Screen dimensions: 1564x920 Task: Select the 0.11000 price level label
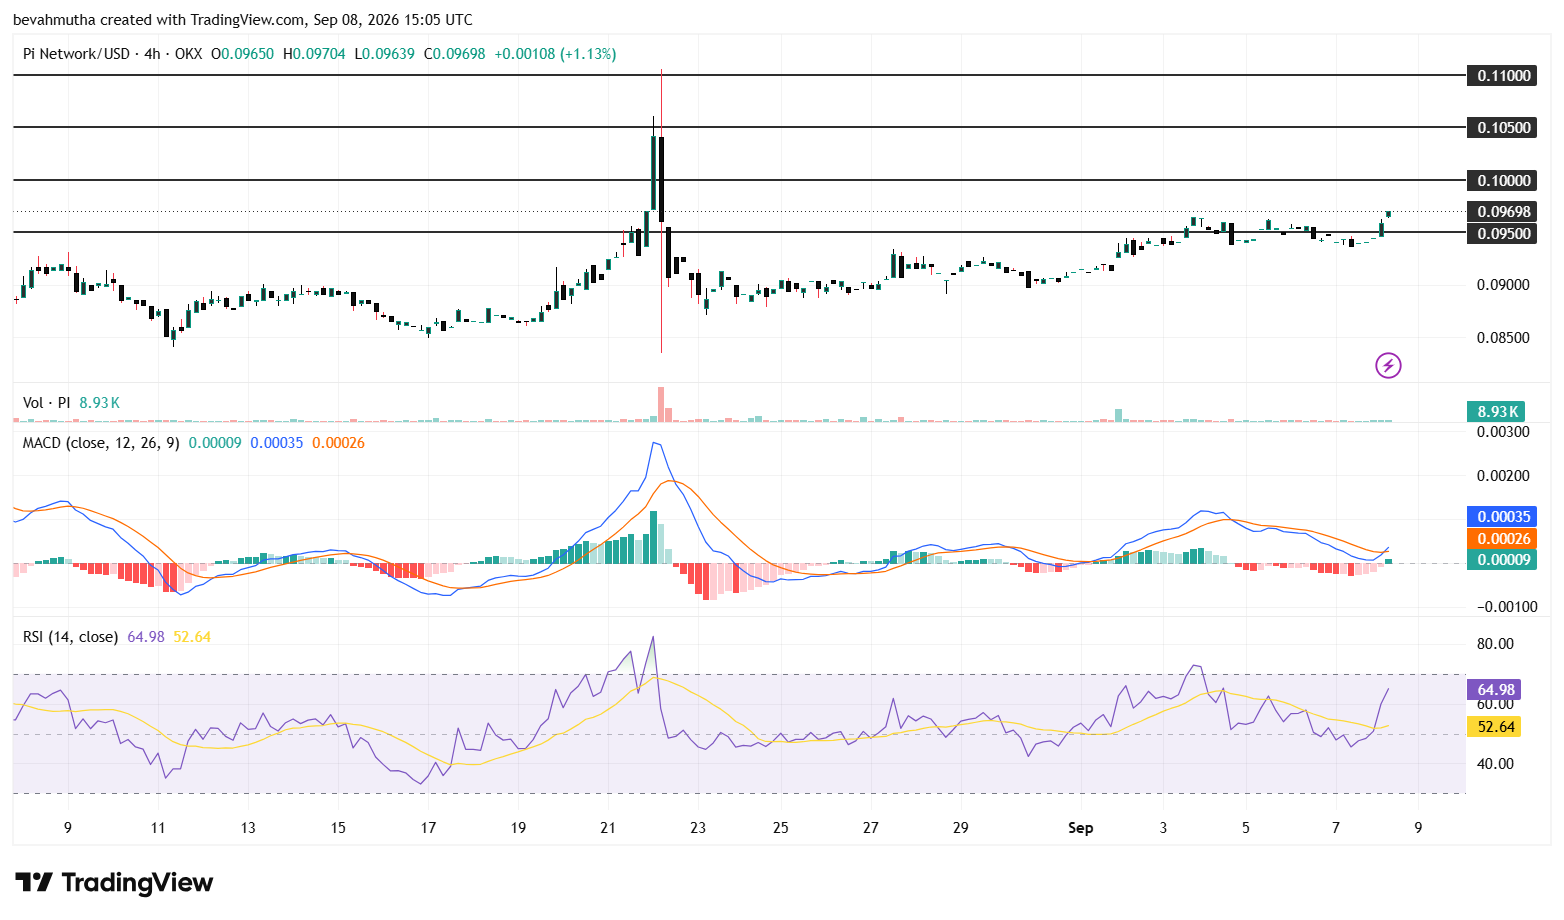pyautogui.click(x=1504, y=75)
